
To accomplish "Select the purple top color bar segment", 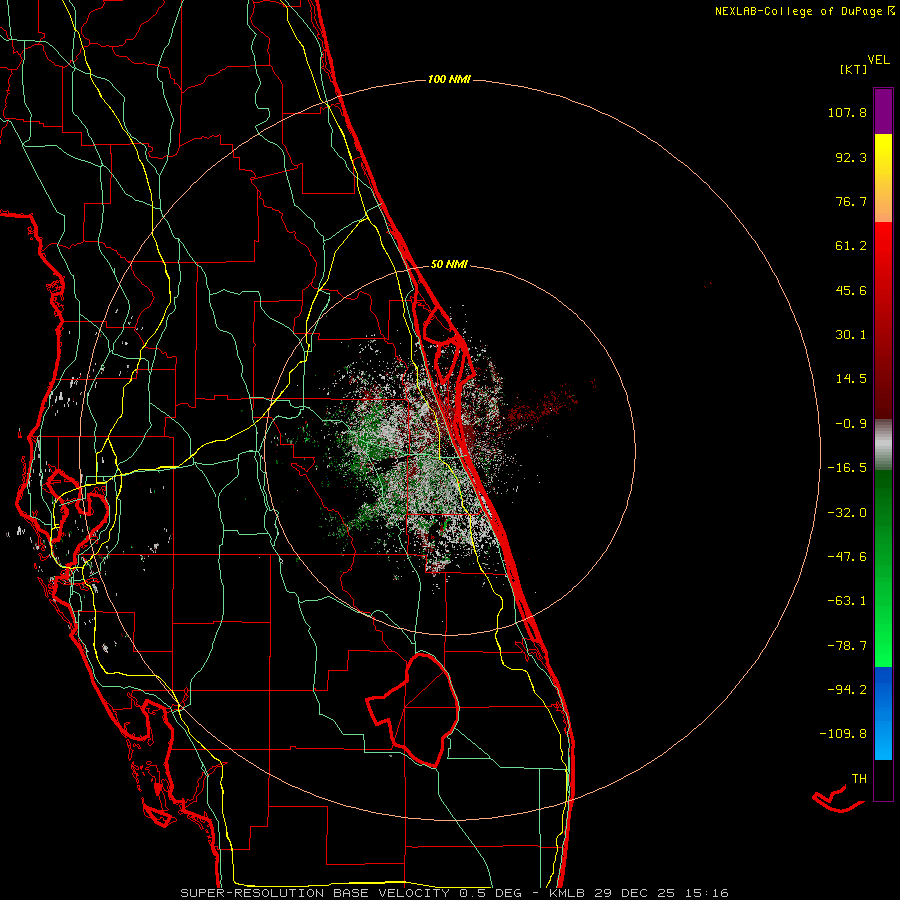I will click(883, 111).
